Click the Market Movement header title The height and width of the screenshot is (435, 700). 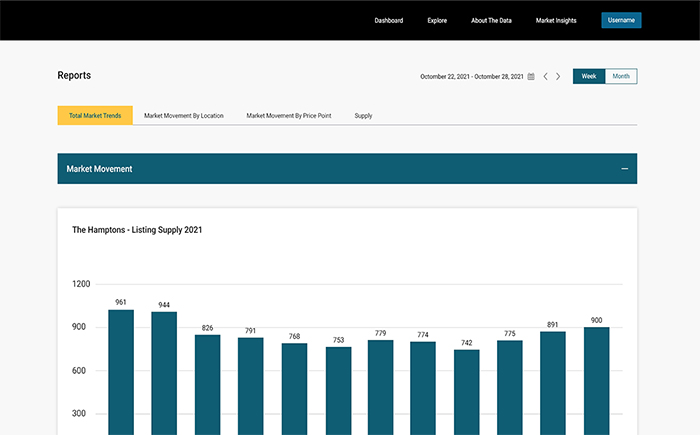pos(99,169)
